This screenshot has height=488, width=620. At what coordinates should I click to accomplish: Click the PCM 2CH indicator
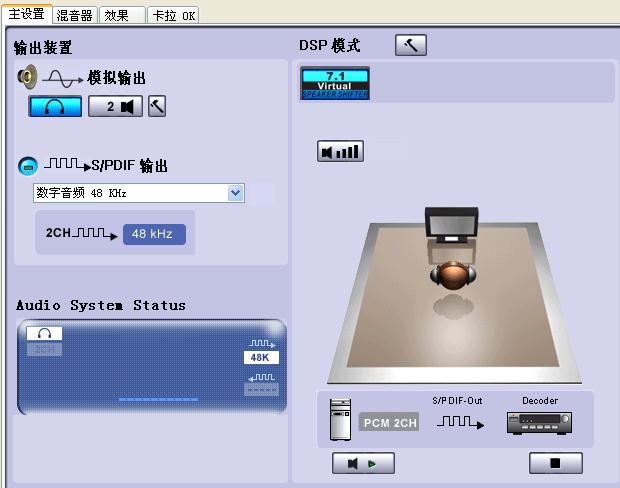pos(389,423)
